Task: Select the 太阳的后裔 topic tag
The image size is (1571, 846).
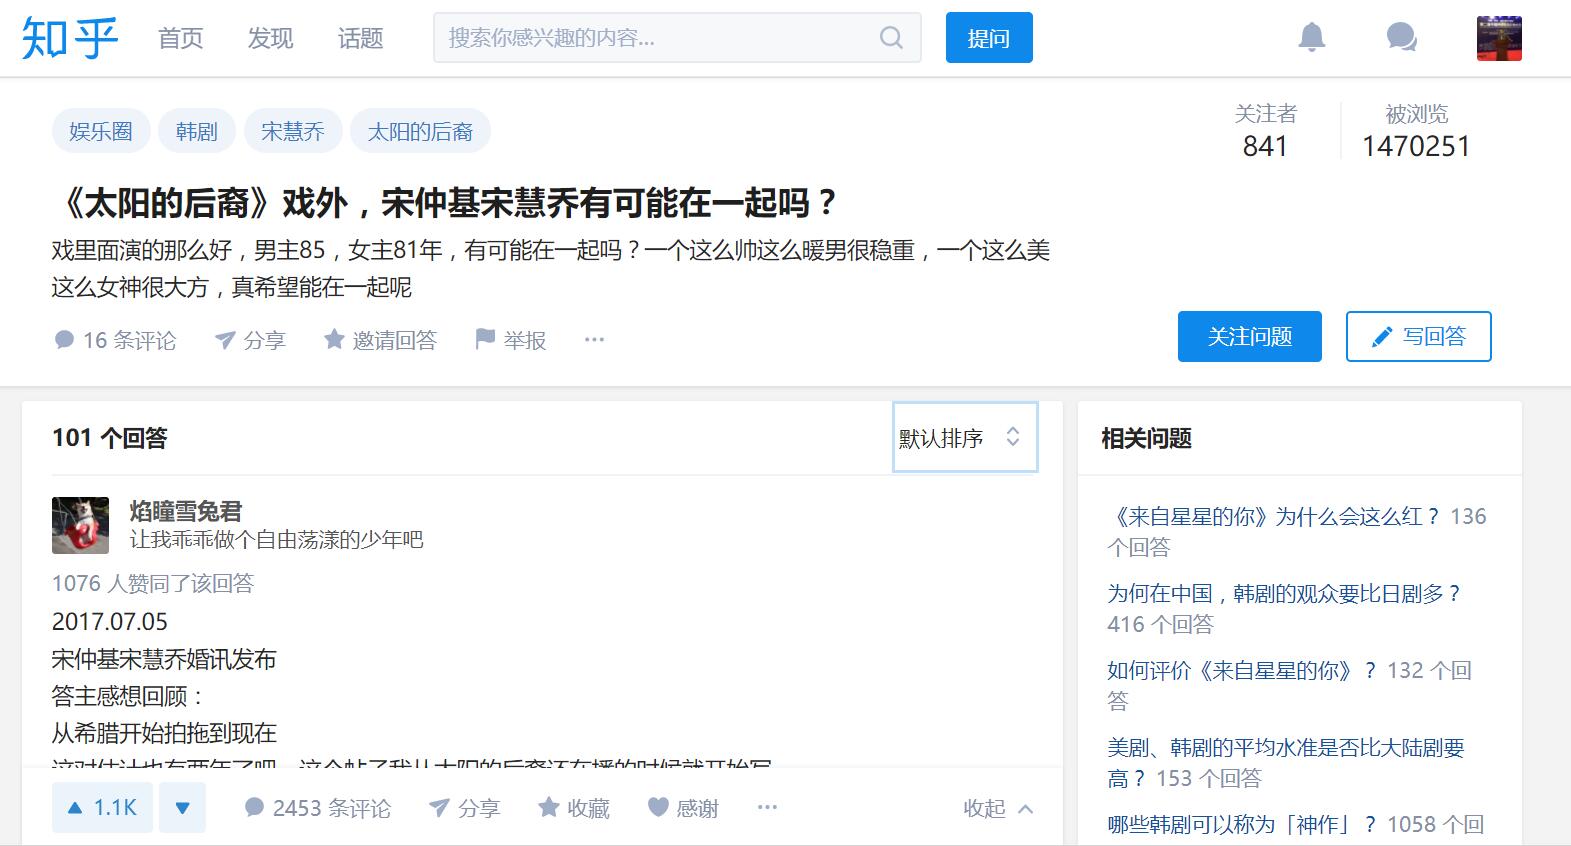Action: point(420,131)
